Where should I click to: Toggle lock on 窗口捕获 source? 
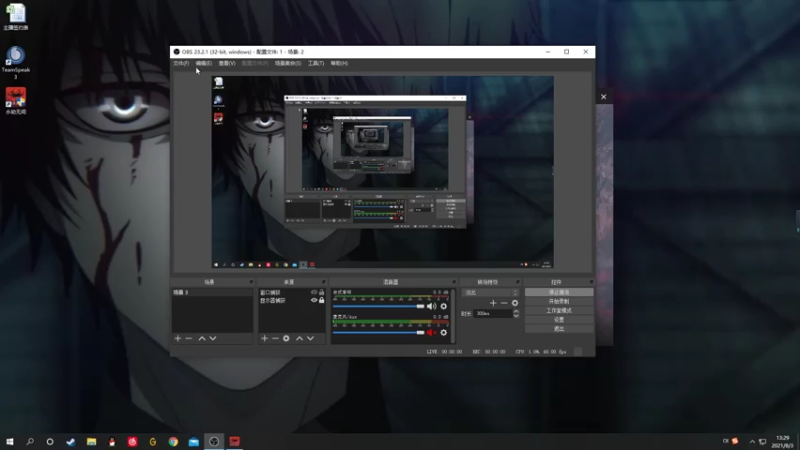click(321, 292)
